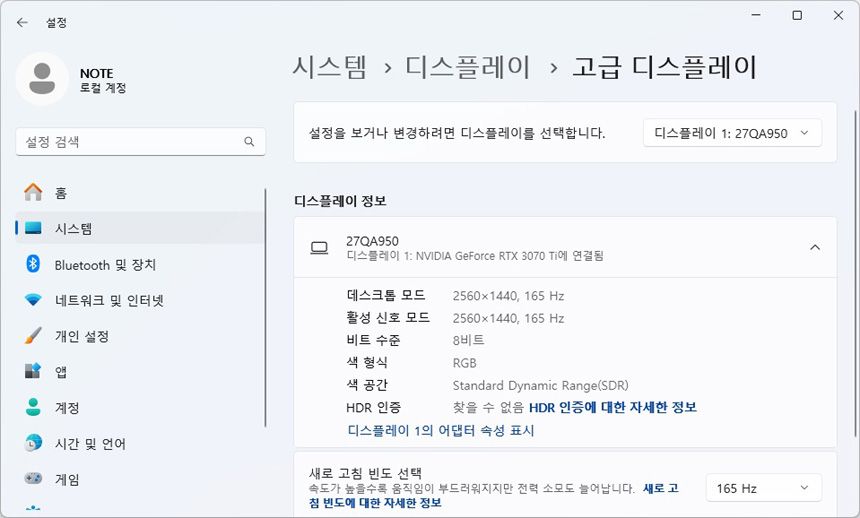This screenshot has width=860, height=518.
Task: Select Bluetooth 및 장치 in sidebar
Action: pos(105,265)
